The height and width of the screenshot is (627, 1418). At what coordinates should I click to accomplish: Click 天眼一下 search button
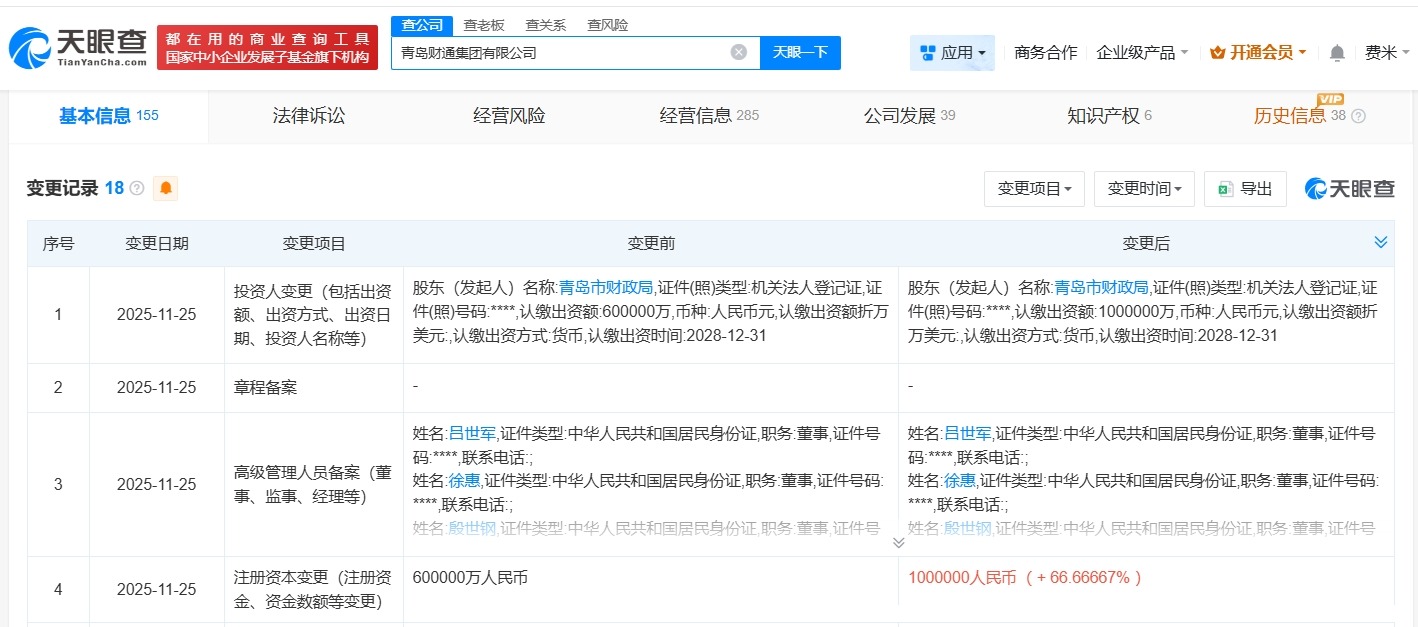[800, 52]
